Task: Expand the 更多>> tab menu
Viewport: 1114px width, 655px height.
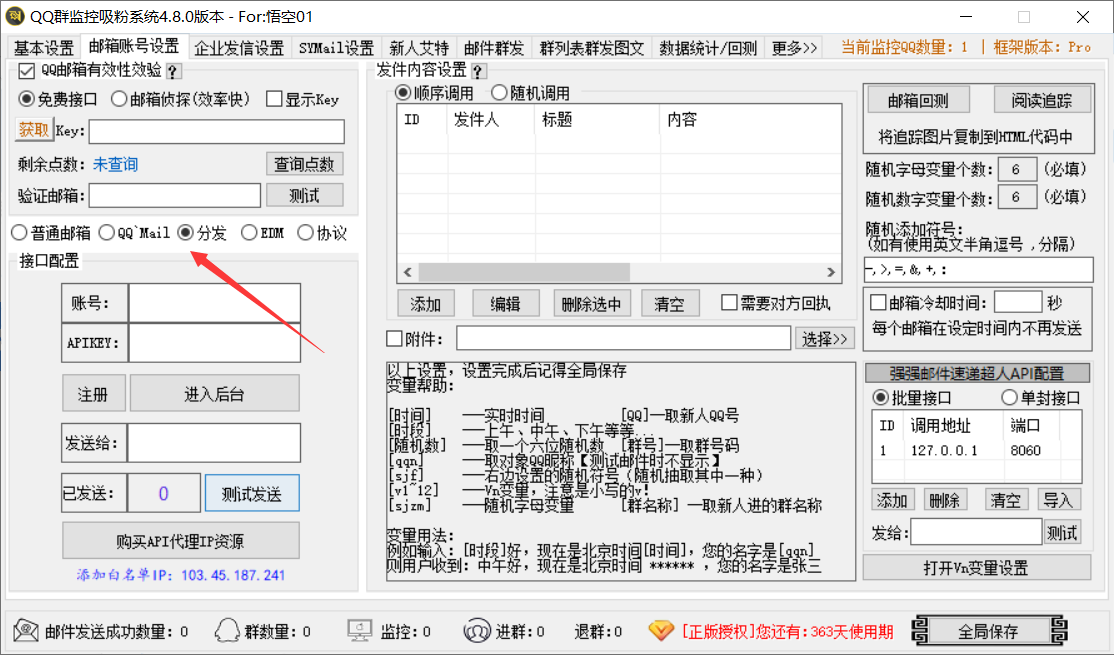Action: 794,48
